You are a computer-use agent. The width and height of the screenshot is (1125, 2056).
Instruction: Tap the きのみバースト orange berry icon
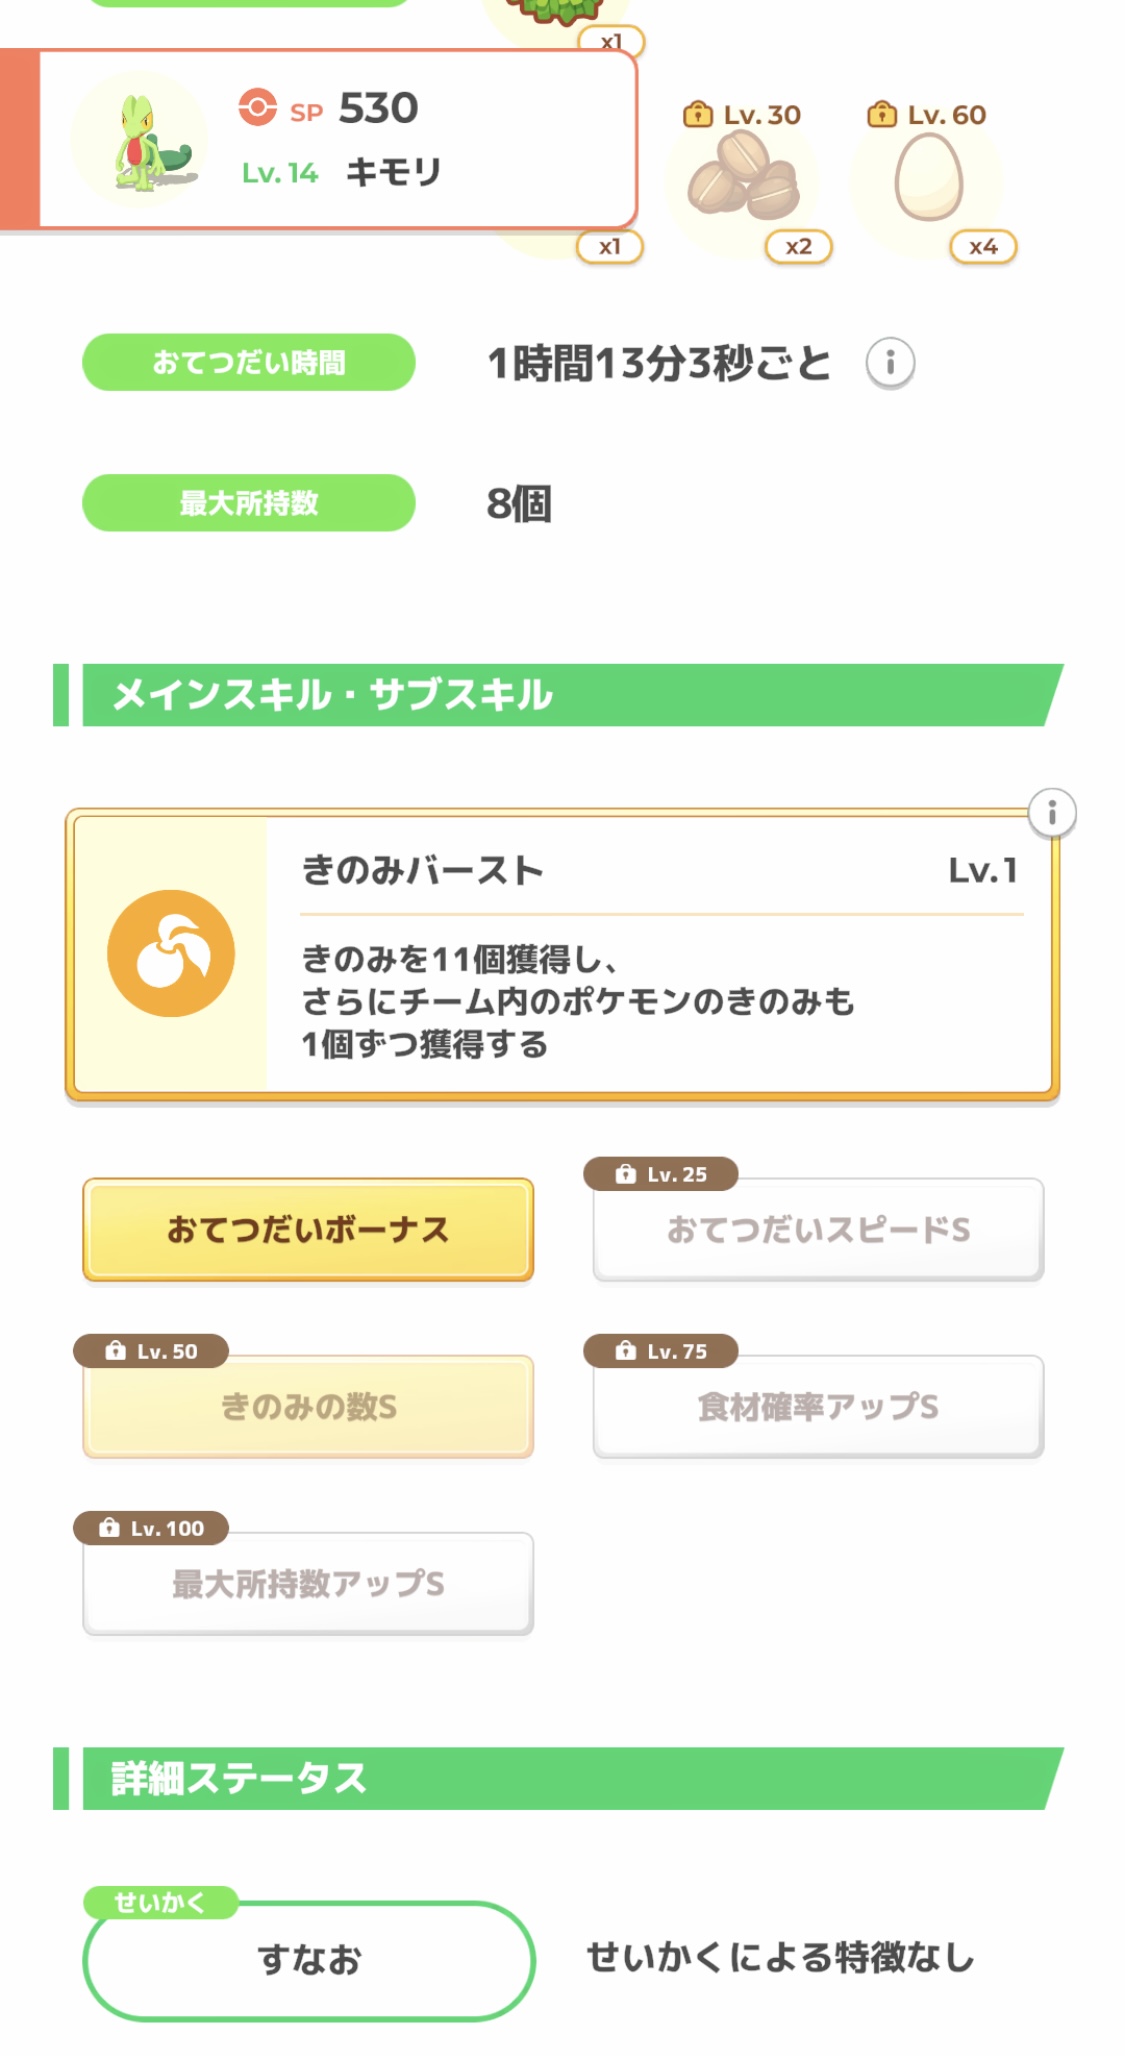171,953
